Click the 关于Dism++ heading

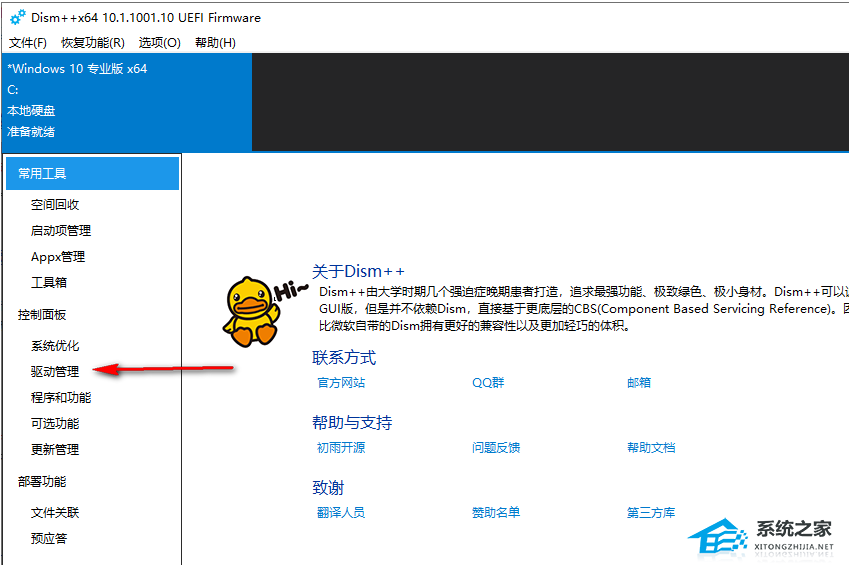click(358, 271)
